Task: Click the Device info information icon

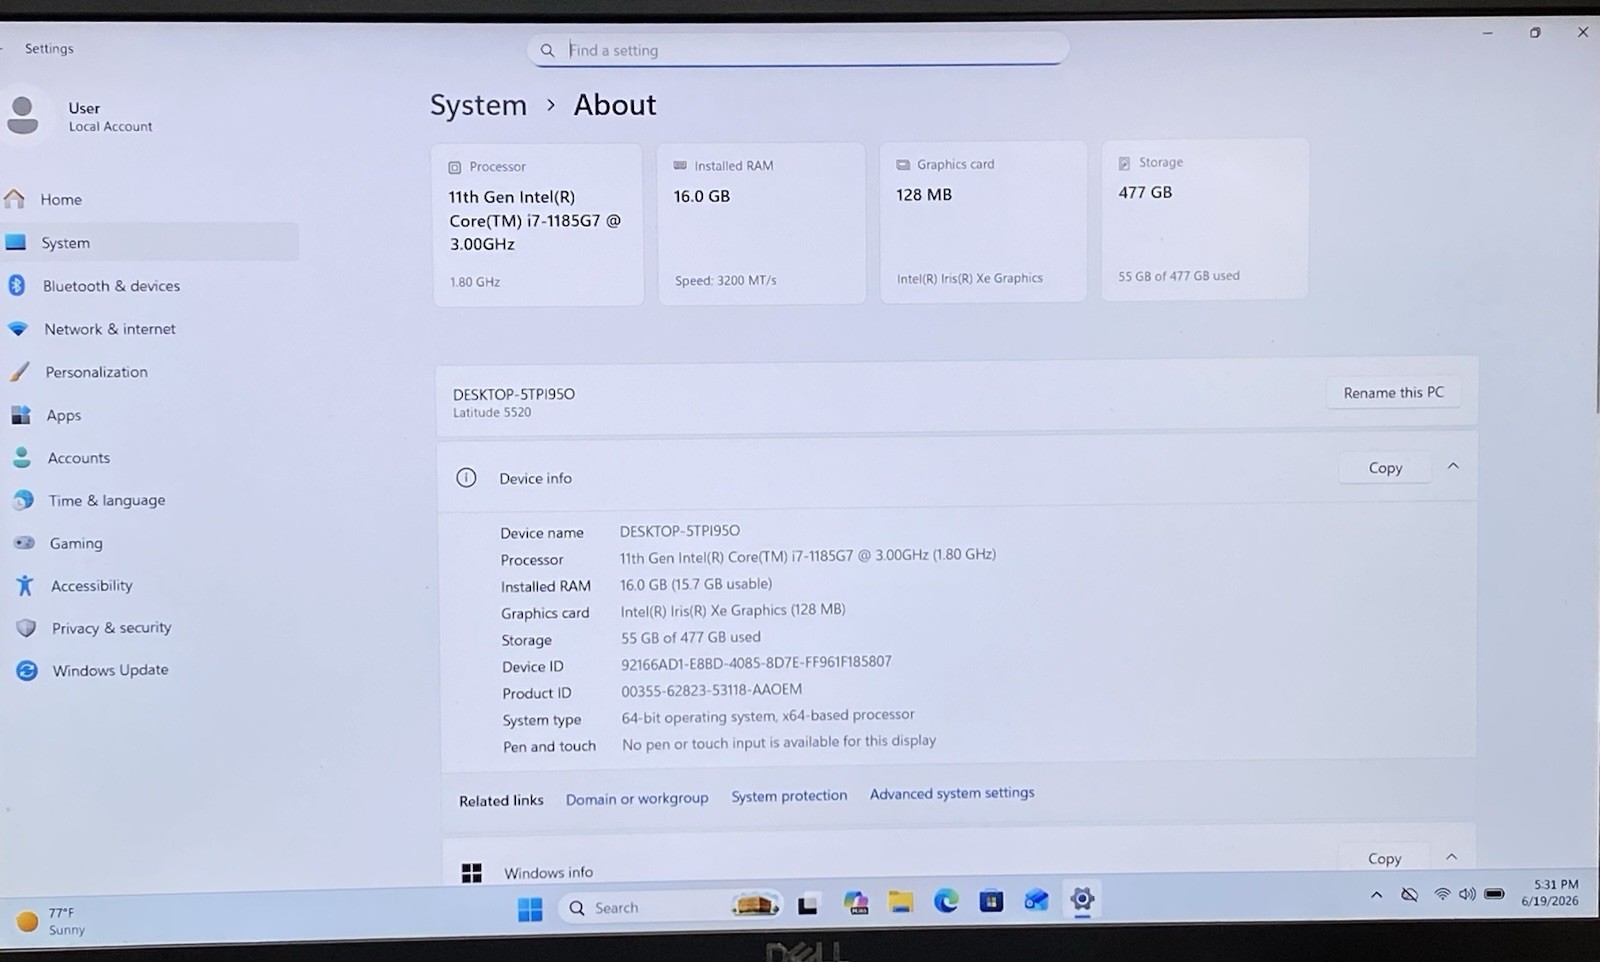Action: click(466, 478)
